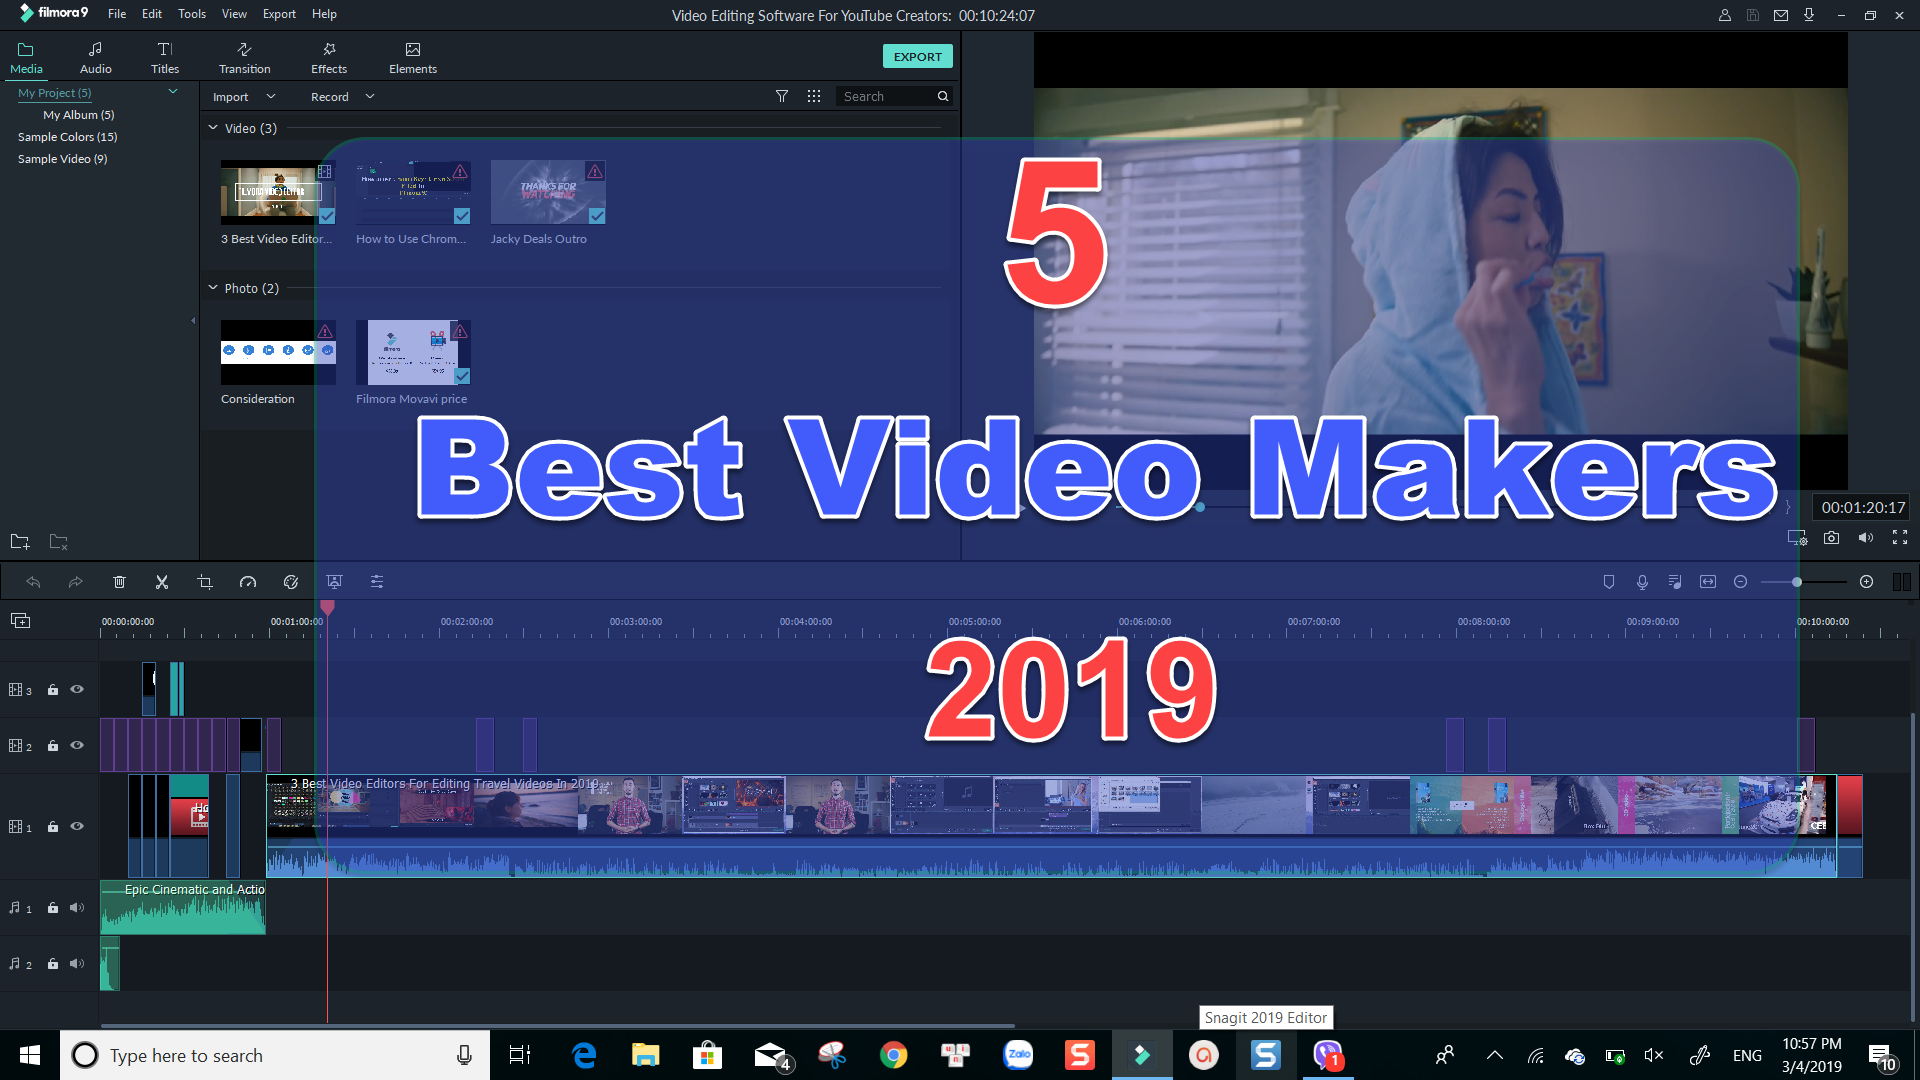Open the Speed control speedometer icon
Image resolution: width=1920 pixels, height=1080 pixels.
pyautogui.click(x=248, y=581)
